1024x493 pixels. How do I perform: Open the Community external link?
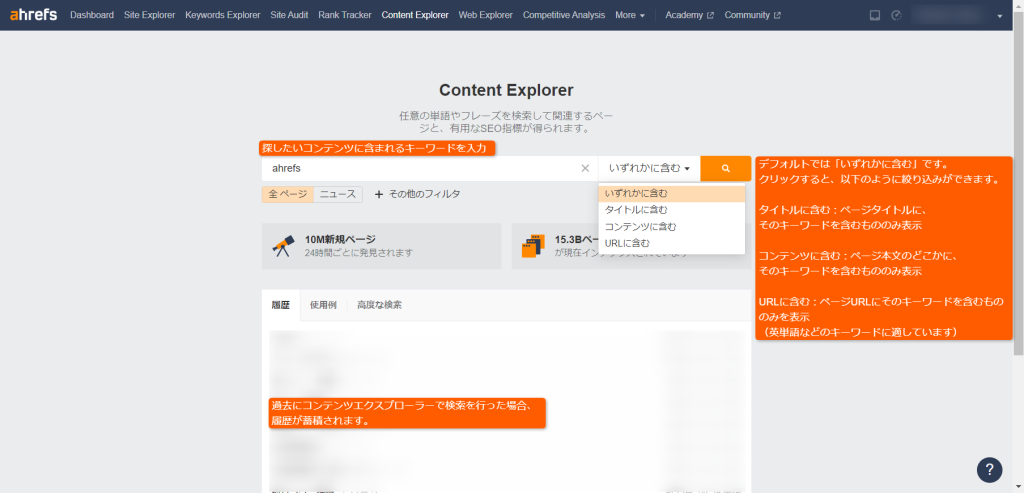click(x=752, y=15)
